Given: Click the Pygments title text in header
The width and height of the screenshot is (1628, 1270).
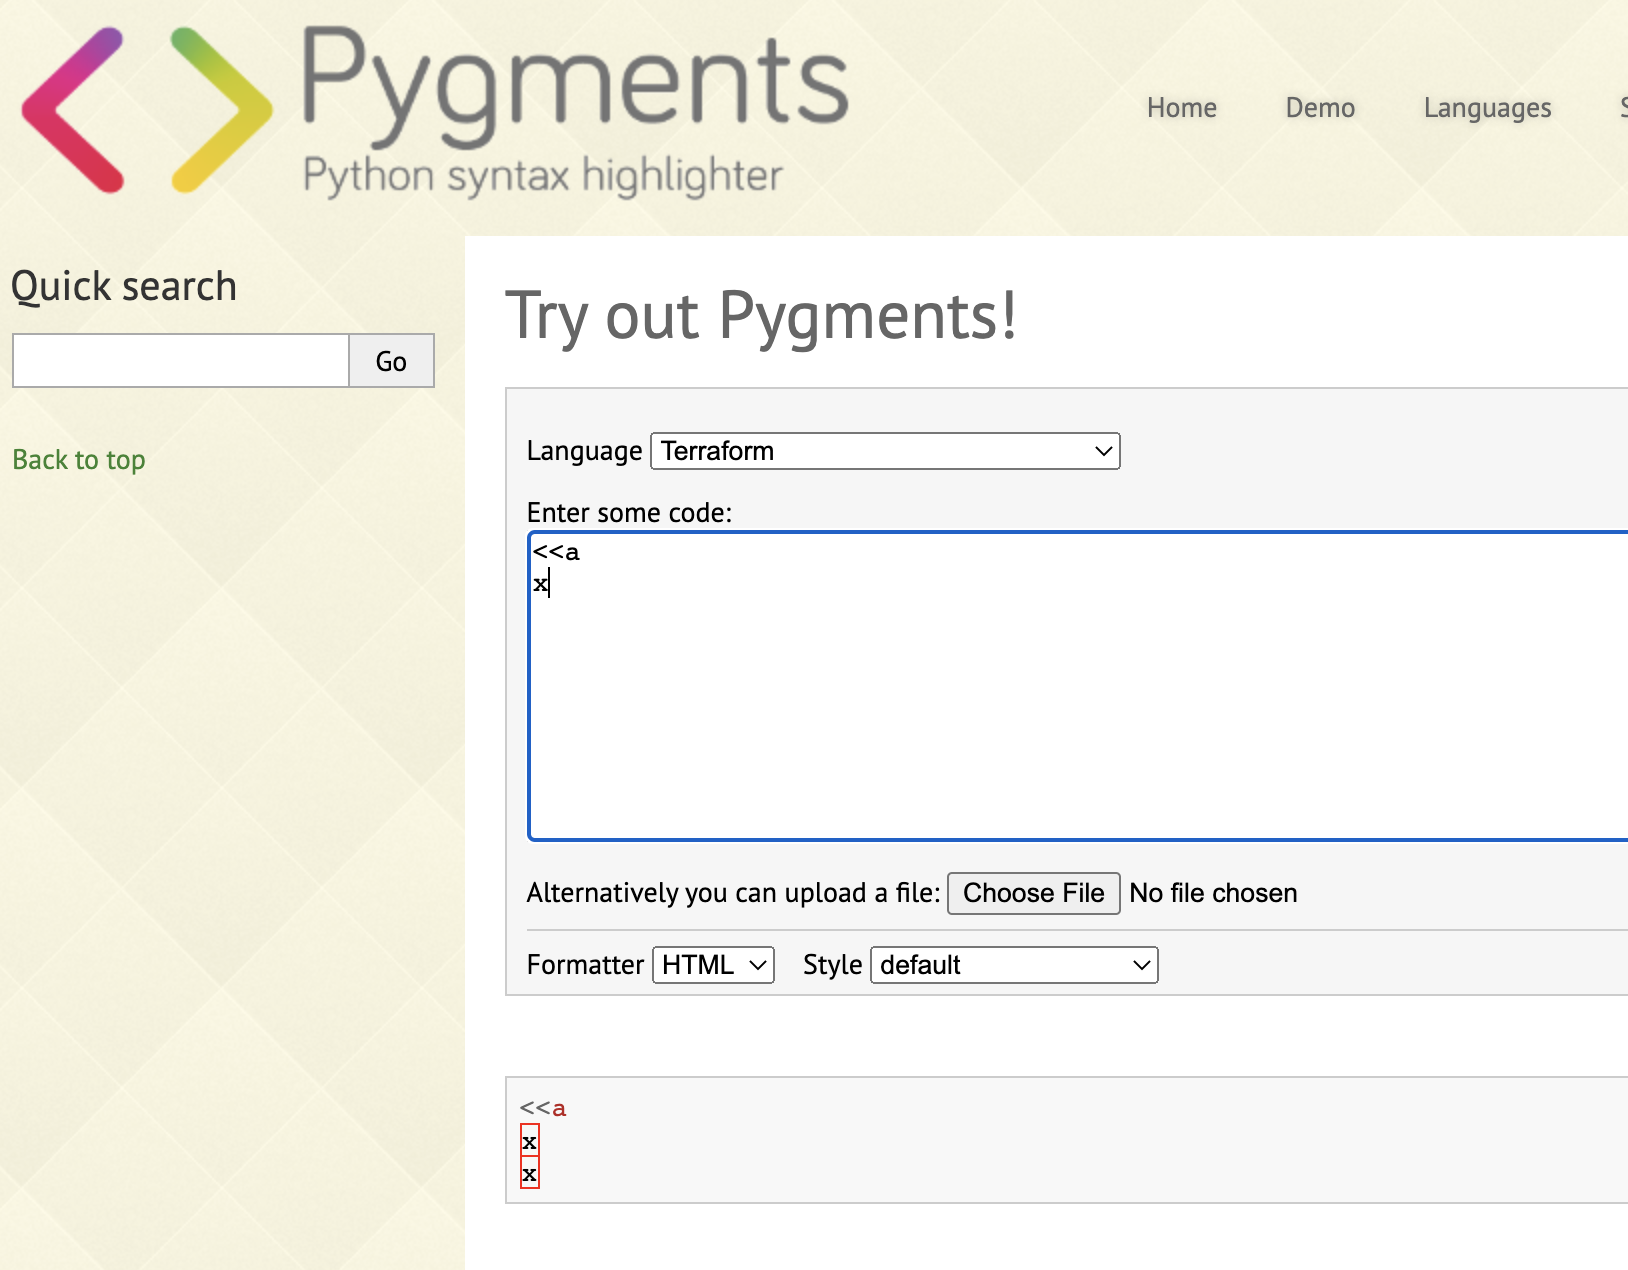Looking at the screenshot, I should pyautogui.click(x=574, y=85).
